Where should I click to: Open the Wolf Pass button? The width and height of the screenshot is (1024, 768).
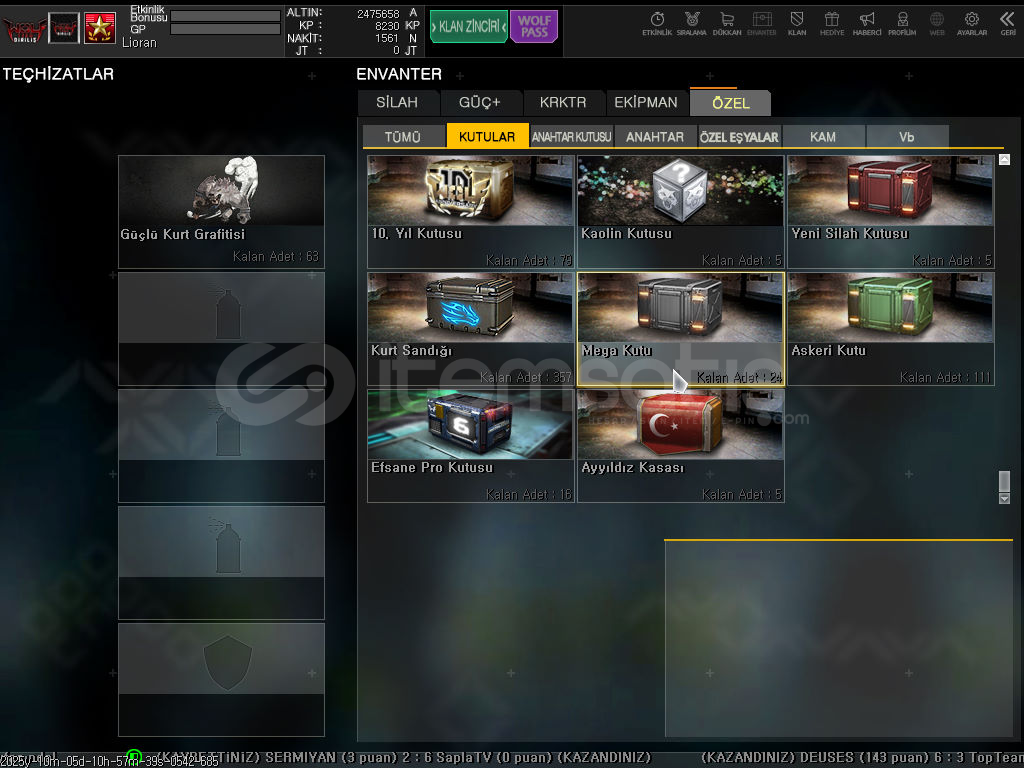coord(534,27)
